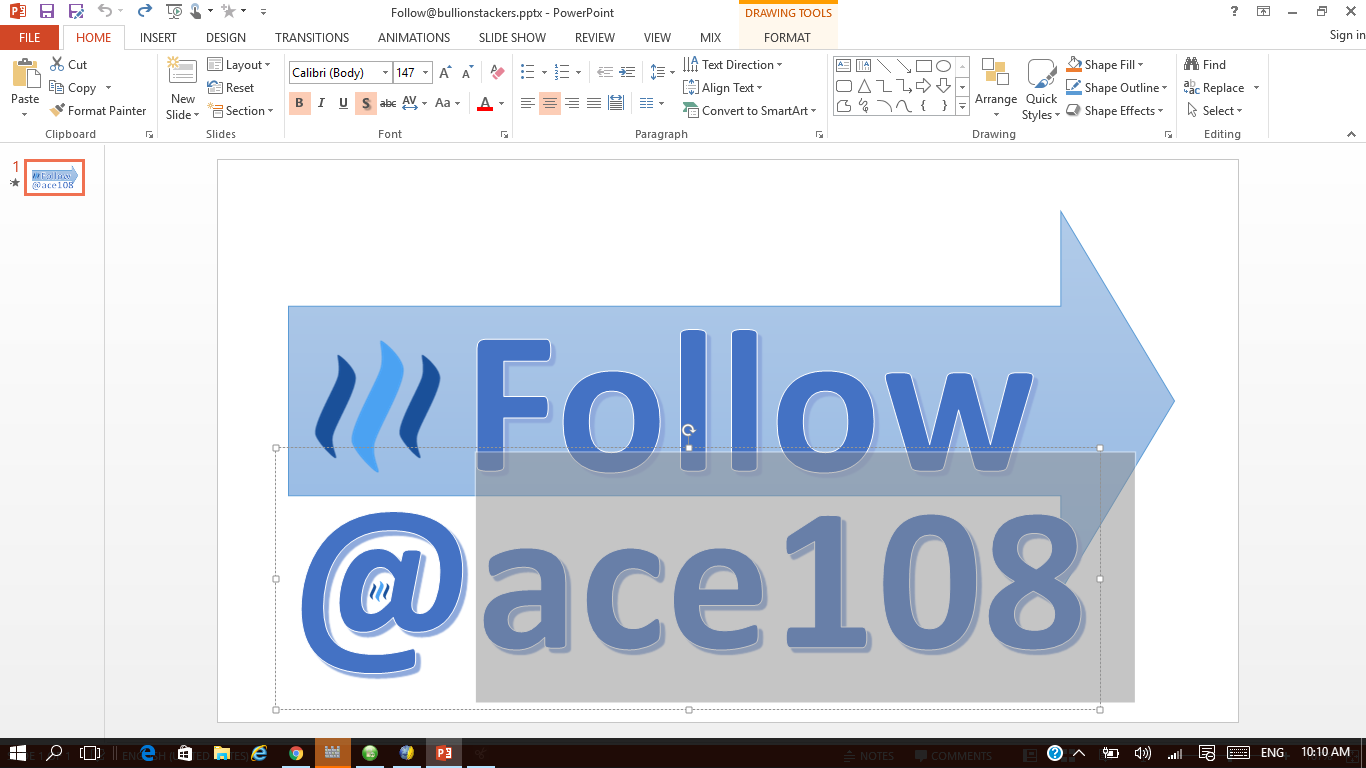Screen dimensions: 1366x768
Task: Expand the shapes gallery More arrow
Action: point(962,106)
